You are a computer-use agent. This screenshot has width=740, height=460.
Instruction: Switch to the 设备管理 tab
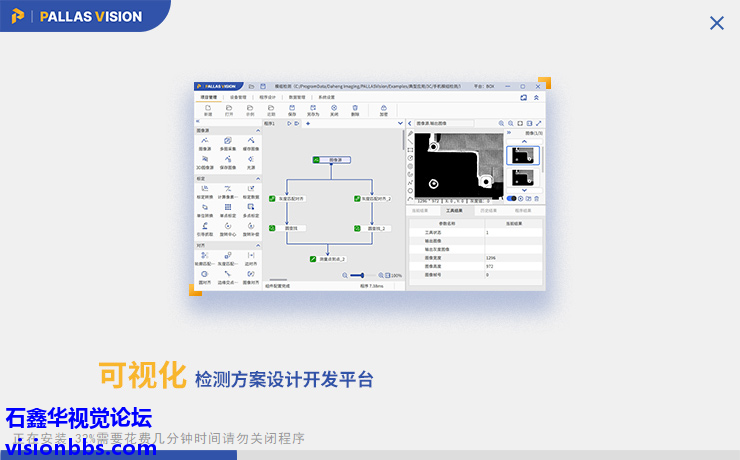click(x=236, y=97)
